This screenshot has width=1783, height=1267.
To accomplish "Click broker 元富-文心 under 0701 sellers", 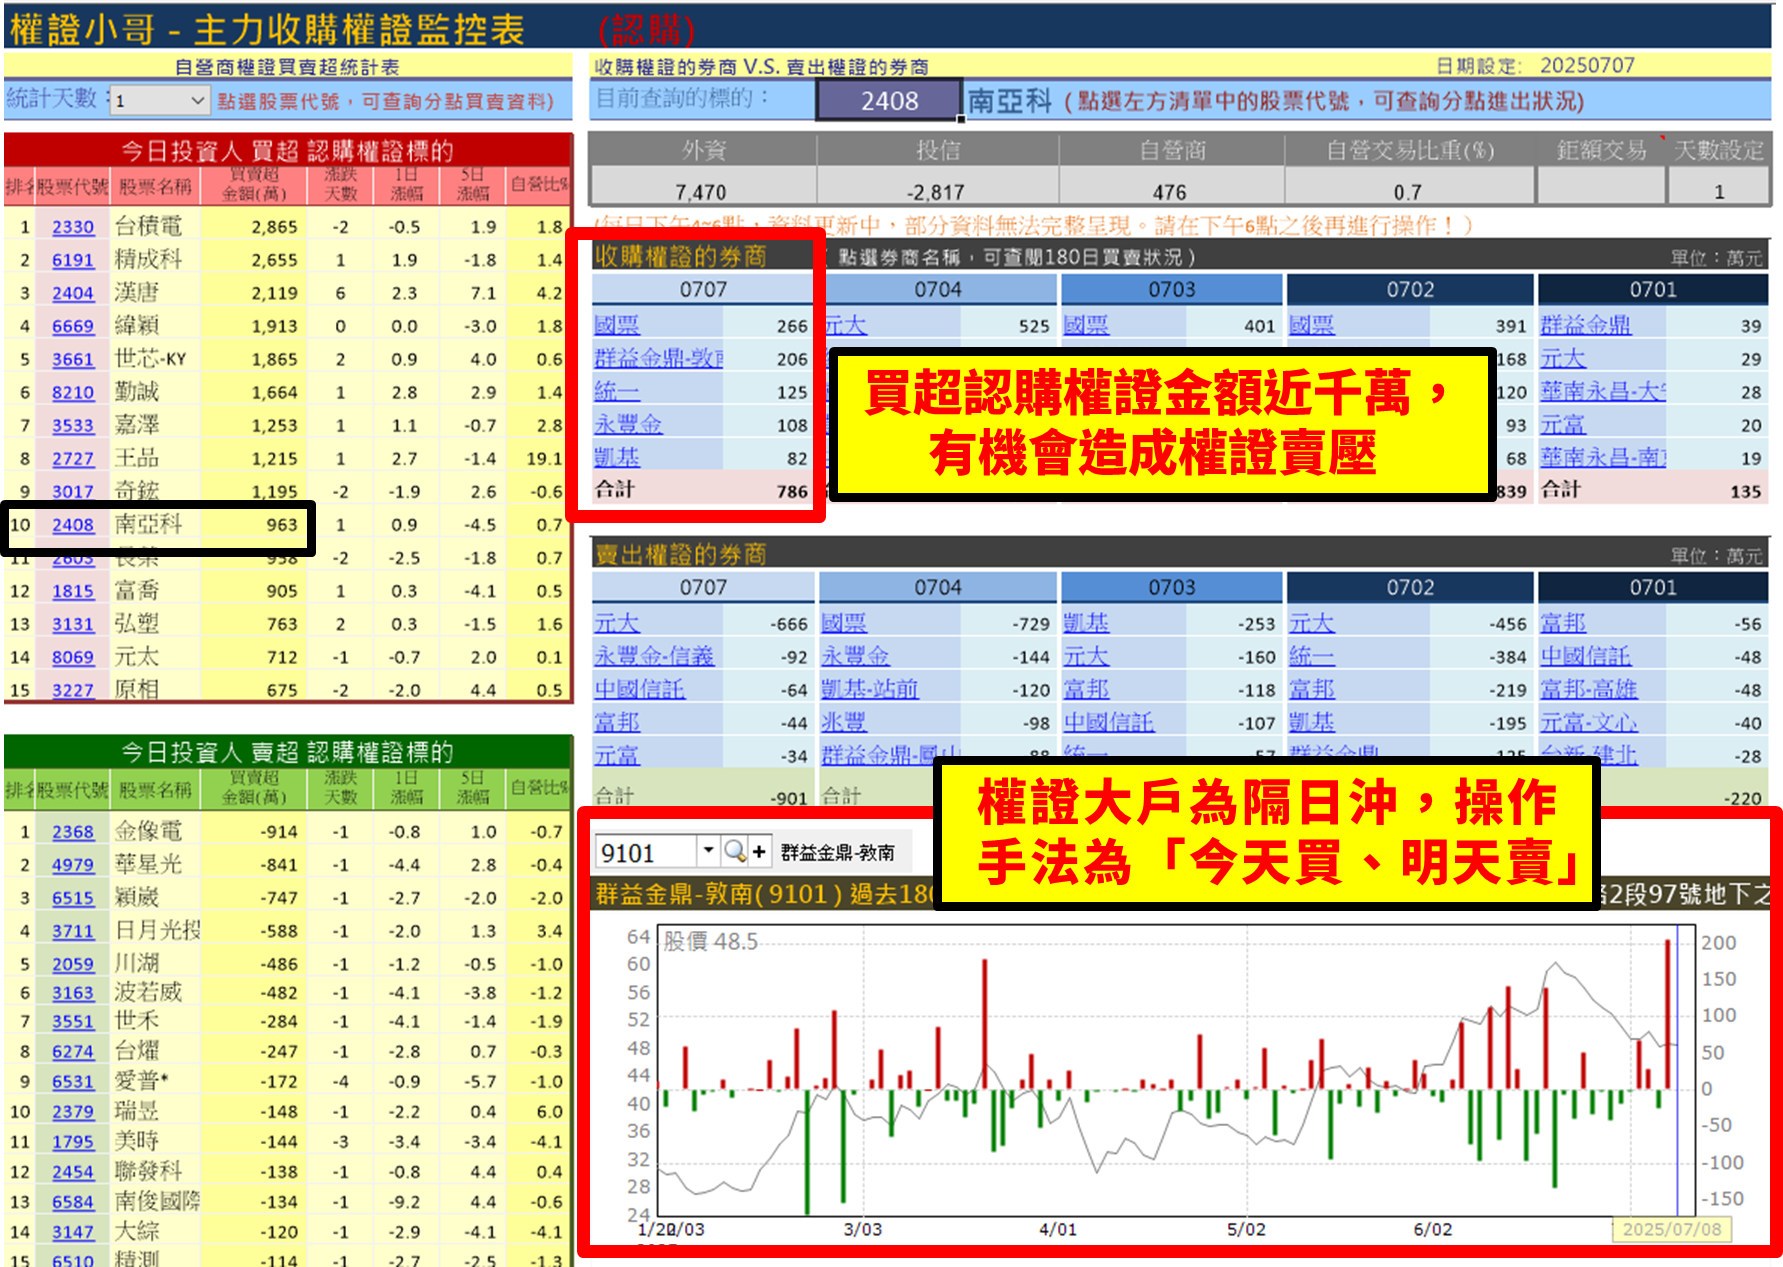I will tap(1589, 722).
